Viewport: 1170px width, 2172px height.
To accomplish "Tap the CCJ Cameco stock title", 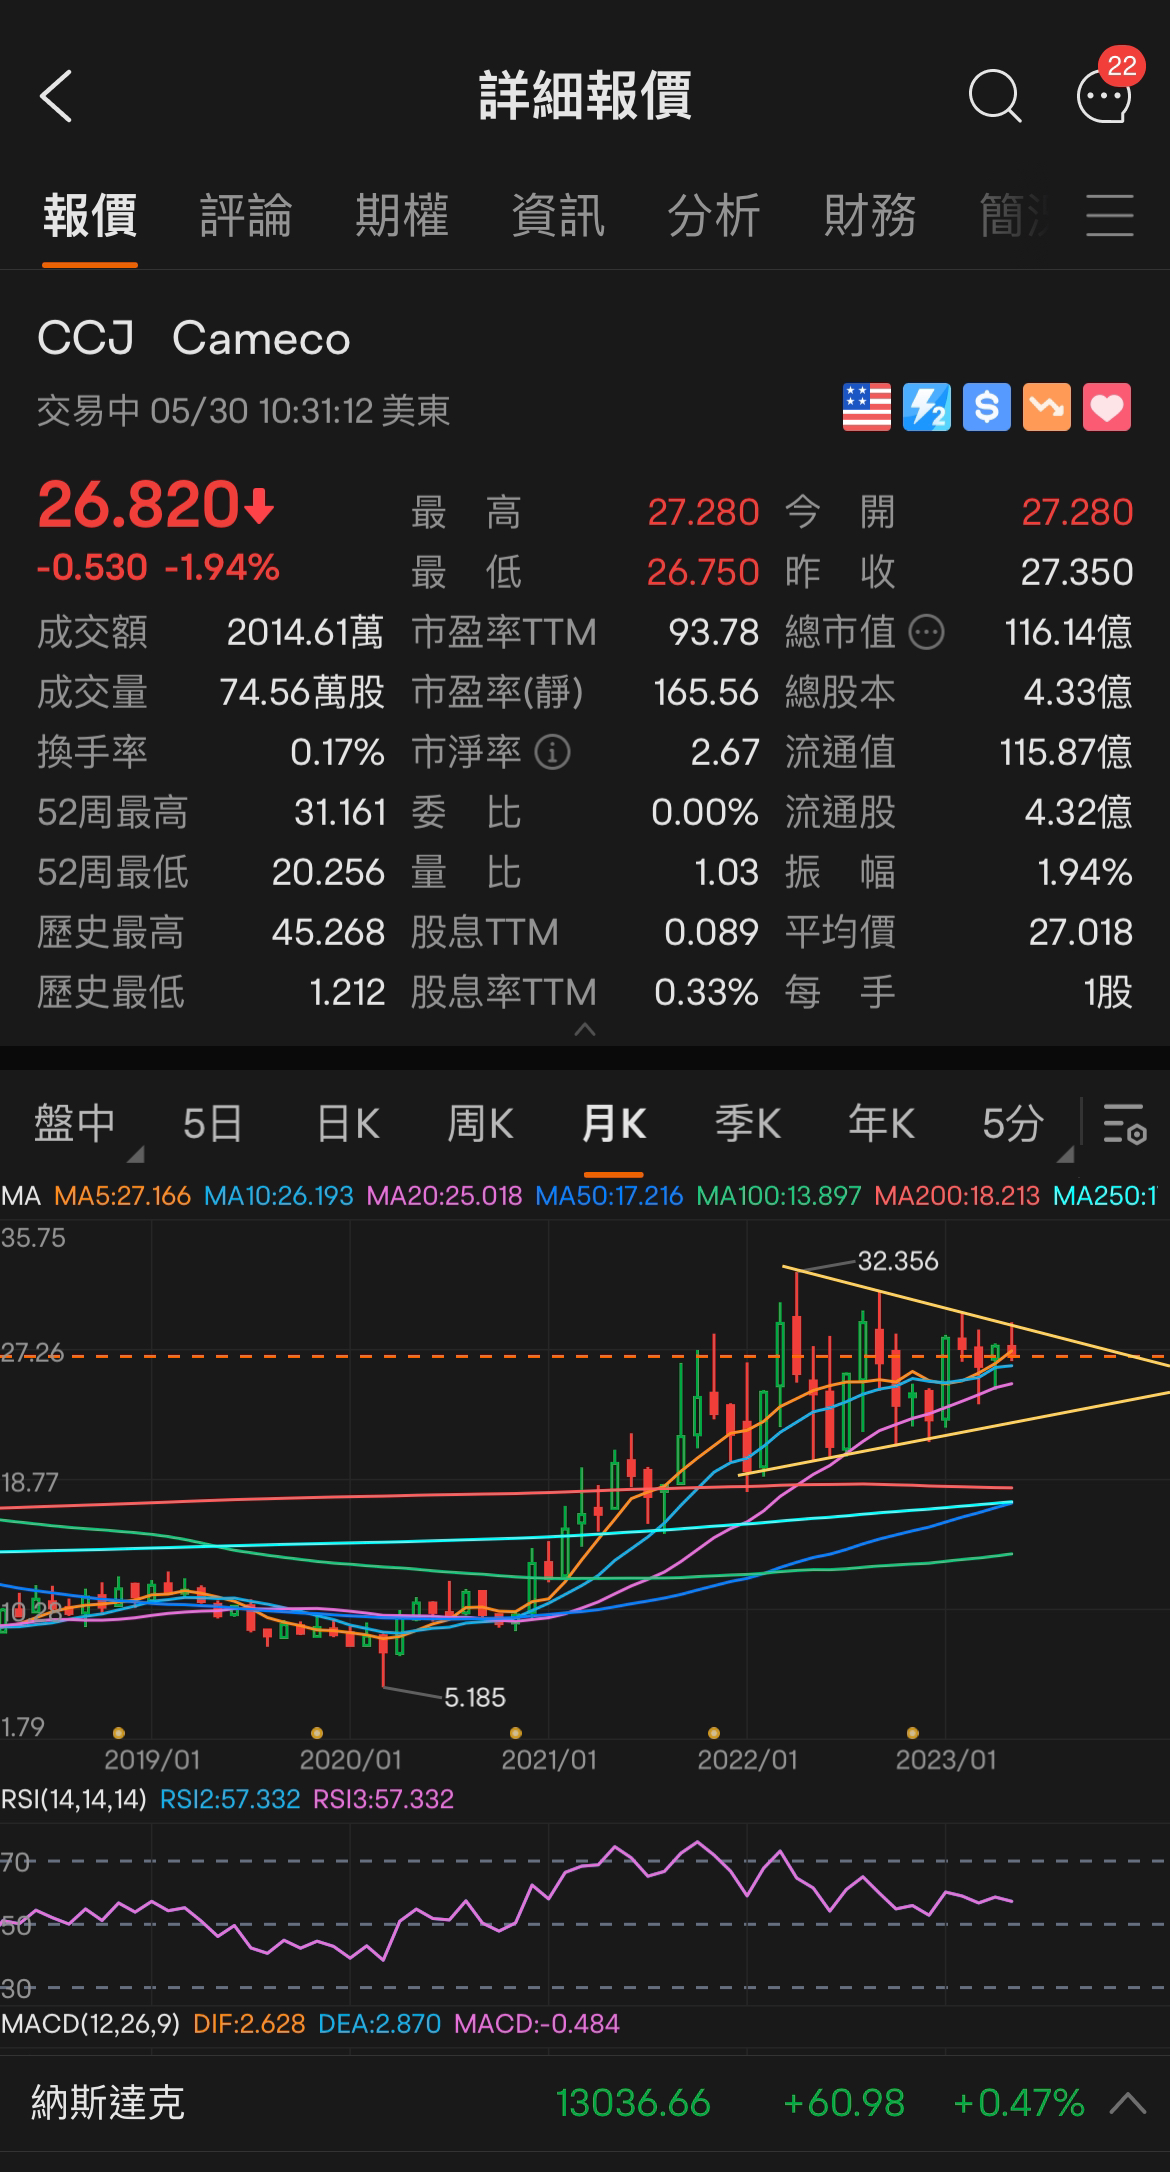I will coord(194,339).
